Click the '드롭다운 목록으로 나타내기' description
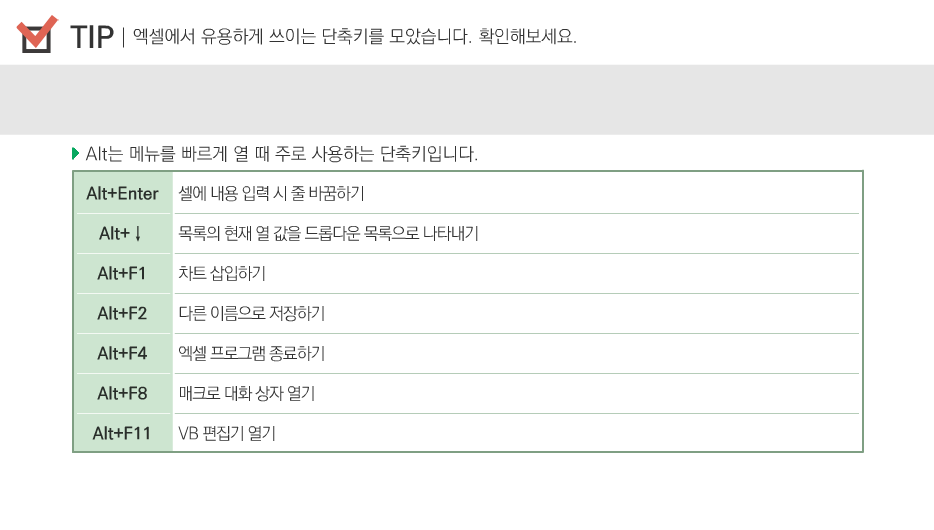This screenshot has height=530, width=934. [391, 233]
